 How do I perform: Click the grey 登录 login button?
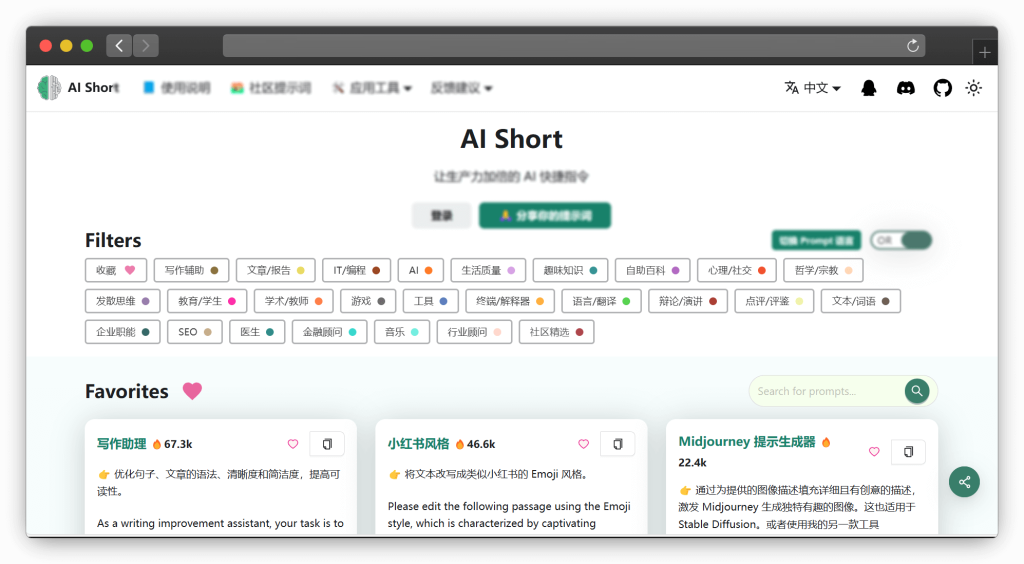pyautogui.click(x=441, y=215)
